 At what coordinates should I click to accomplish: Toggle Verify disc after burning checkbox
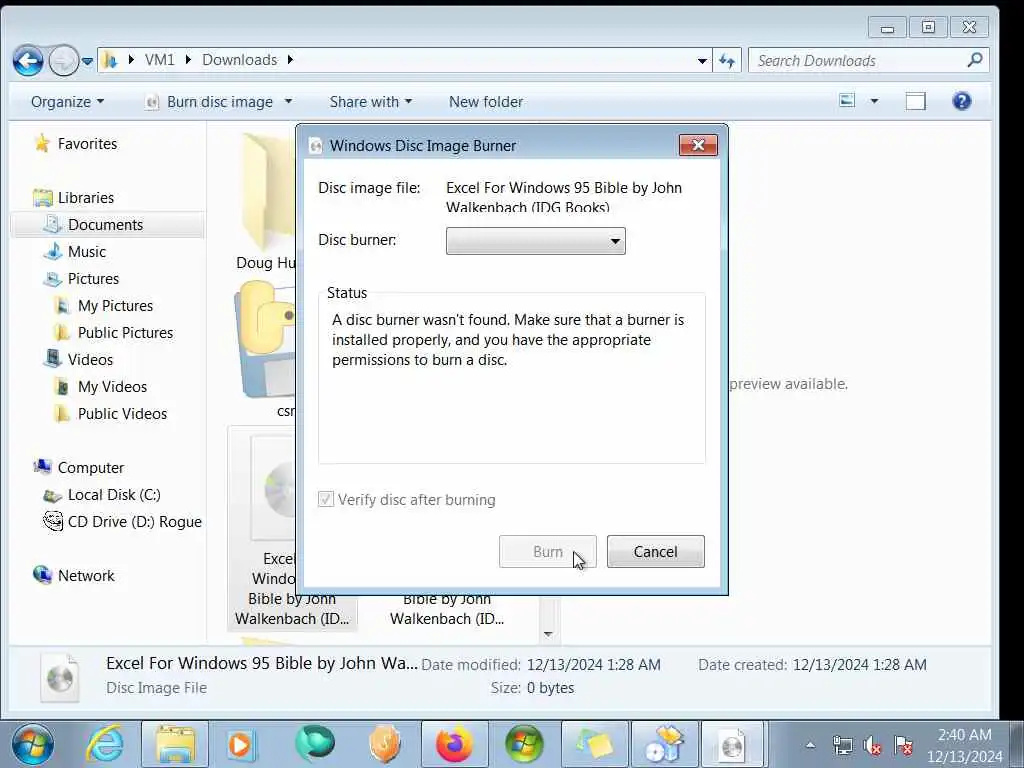325,500
